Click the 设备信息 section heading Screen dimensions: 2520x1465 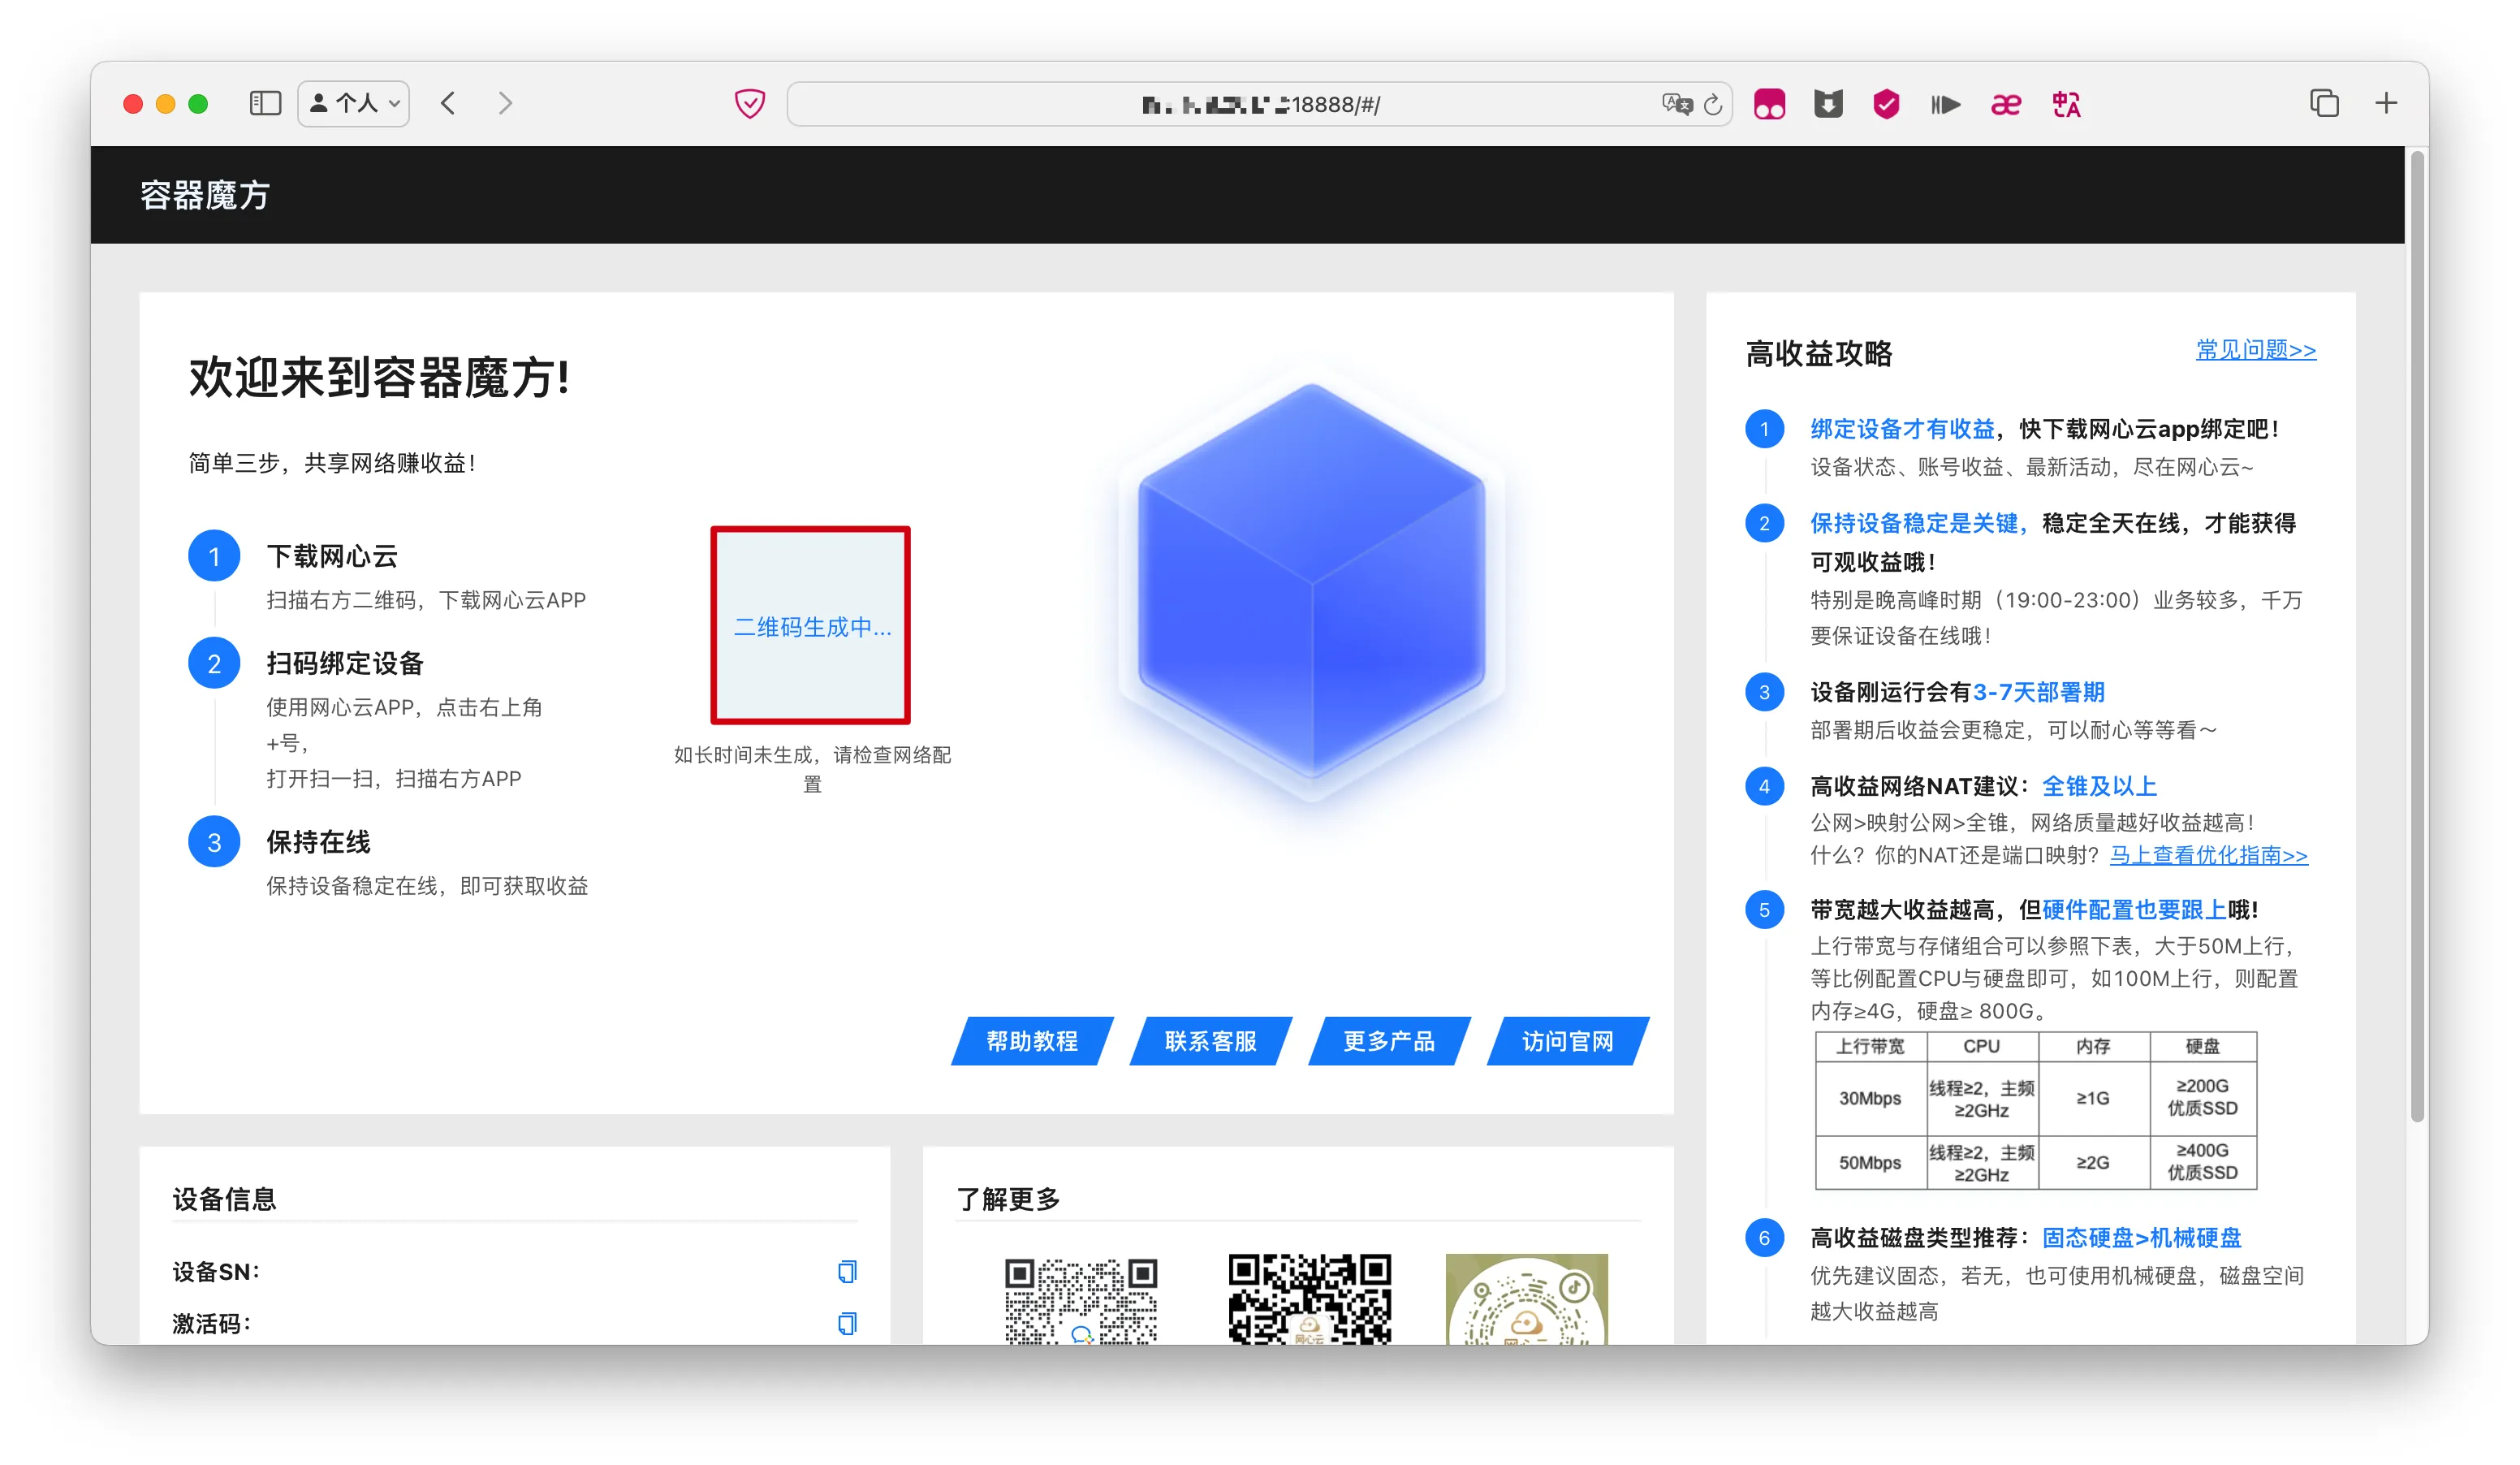pyautogui.click(x=224, y=1199)
